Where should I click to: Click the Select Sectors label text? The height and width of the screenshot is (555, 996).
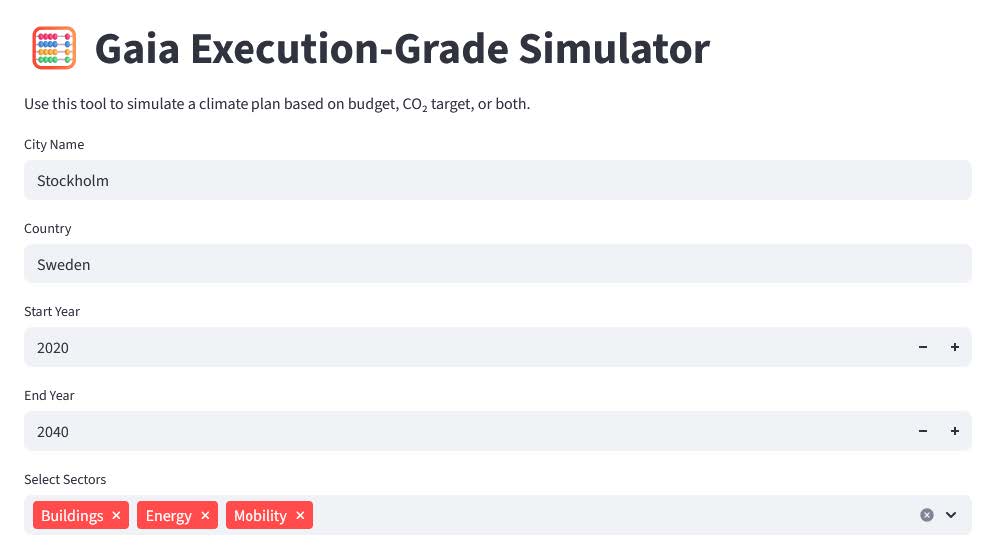(x=65, y=480)
